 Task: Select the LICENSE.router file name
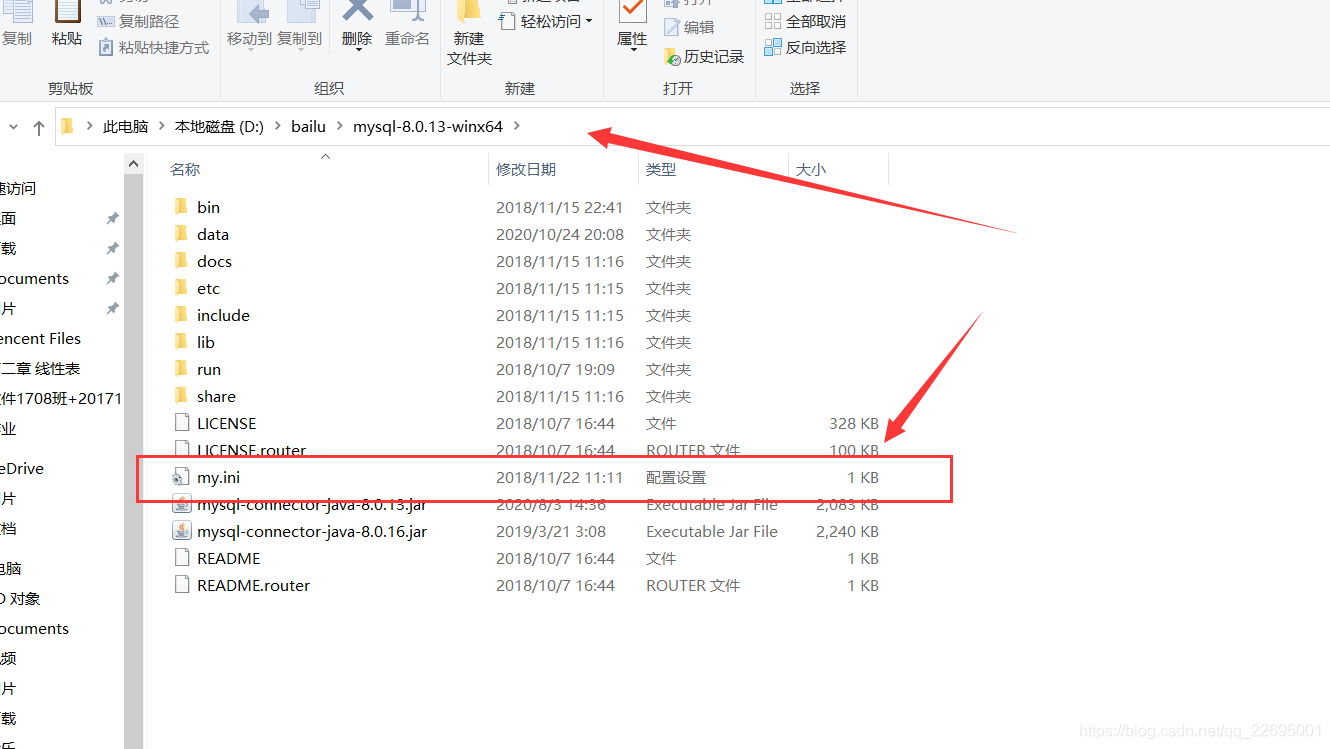coord(252,450)
